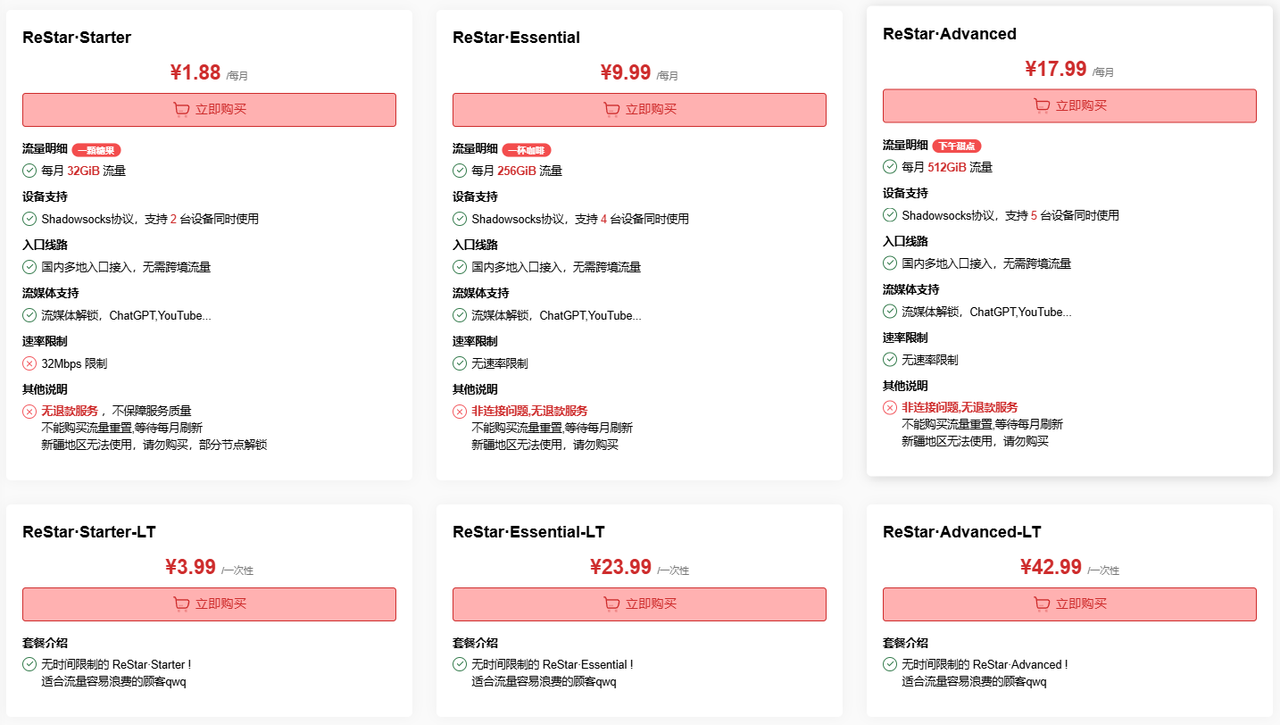Click Essential card's 无速率限制 check icon
Viewport: 1280px width, 725px height.
(460, 363)
